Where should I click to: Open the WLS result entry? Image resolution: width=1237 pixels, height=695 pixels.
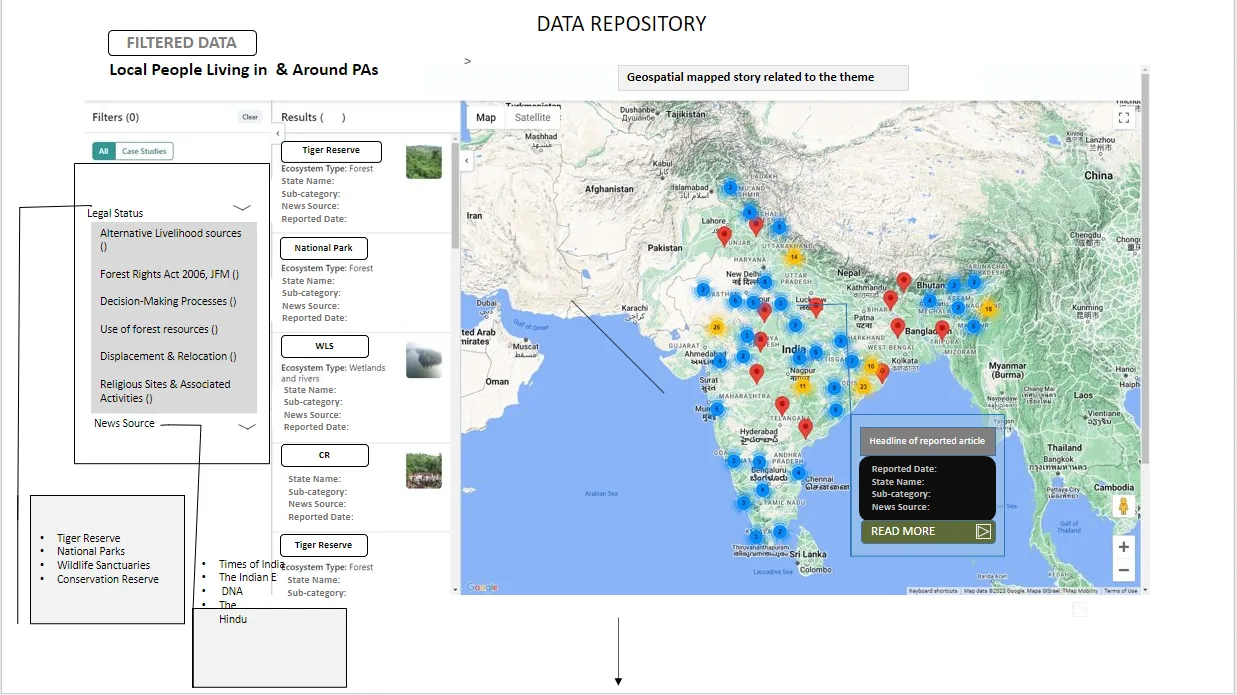pyautogui.click(x=324, y=346)
